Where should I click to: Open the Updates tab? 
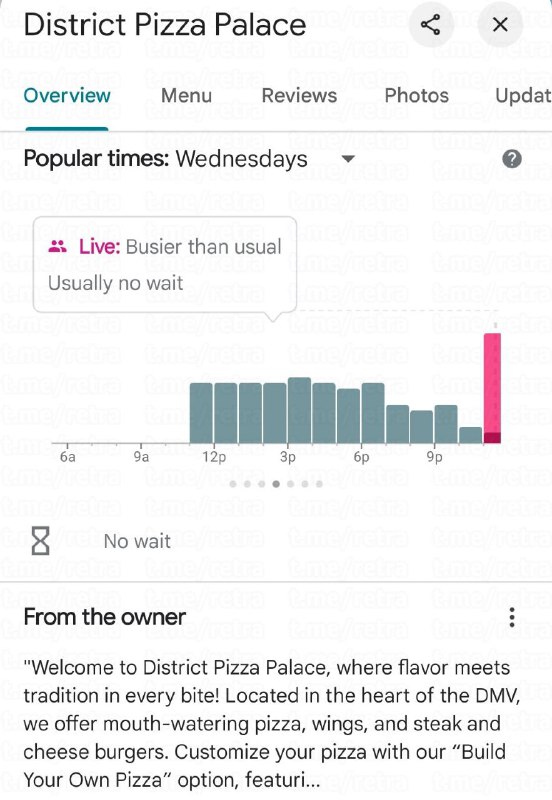click(523, 95)
